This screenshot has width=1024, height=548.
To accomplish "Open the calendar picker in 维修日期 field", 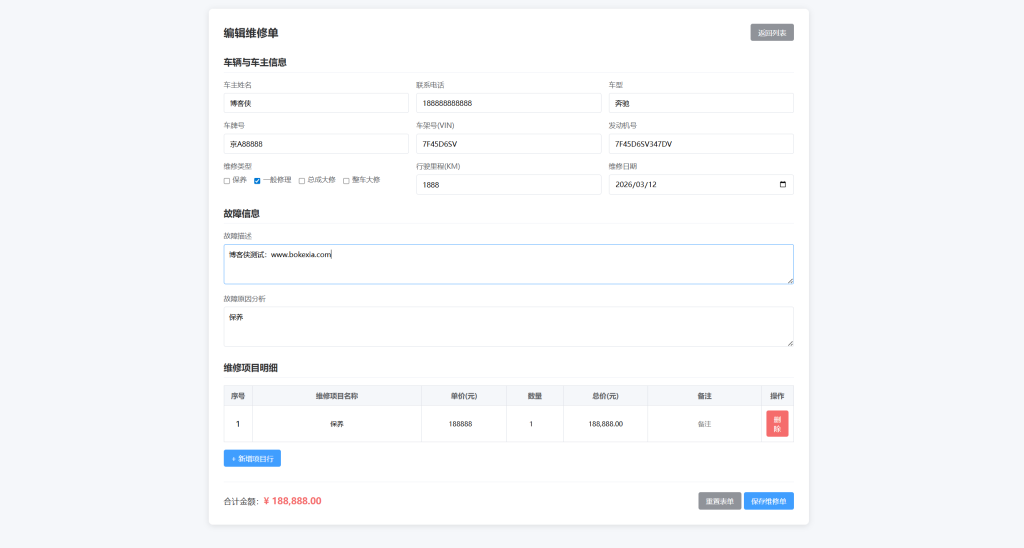I will 782,185.
